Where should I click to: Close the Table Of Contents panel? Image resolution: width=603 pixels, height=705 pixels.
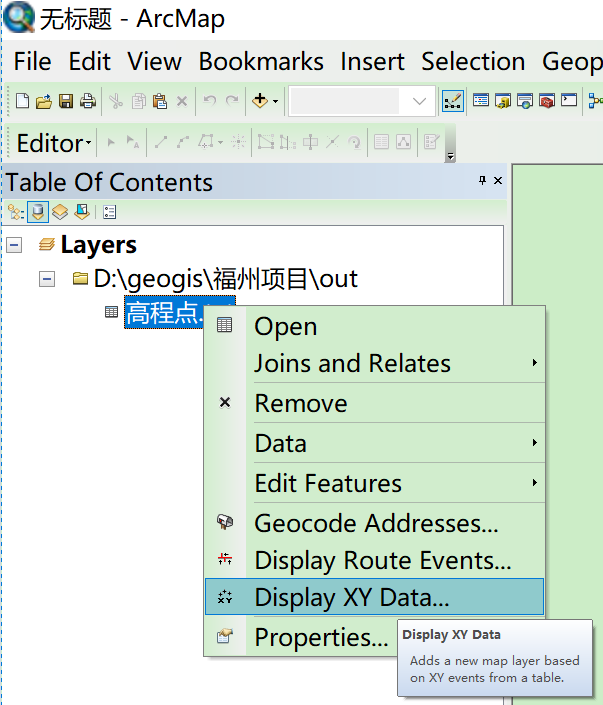click(x=498, y=180)
